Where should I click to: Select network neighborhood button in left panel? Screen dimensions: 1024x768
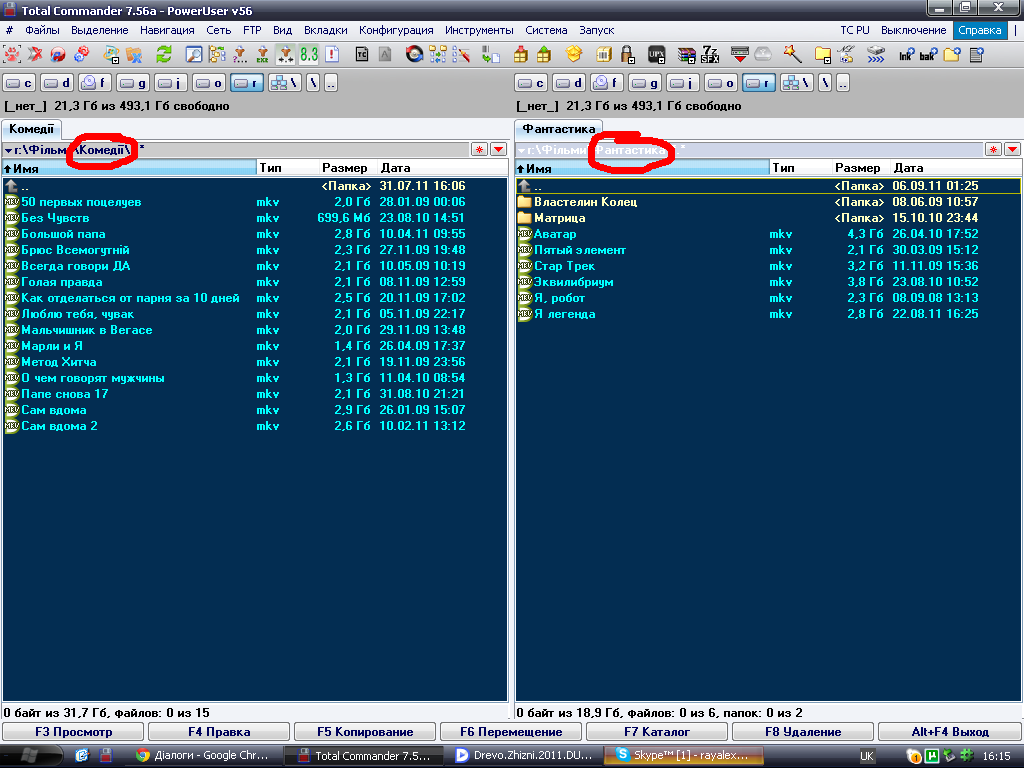[x=285, y=83]
